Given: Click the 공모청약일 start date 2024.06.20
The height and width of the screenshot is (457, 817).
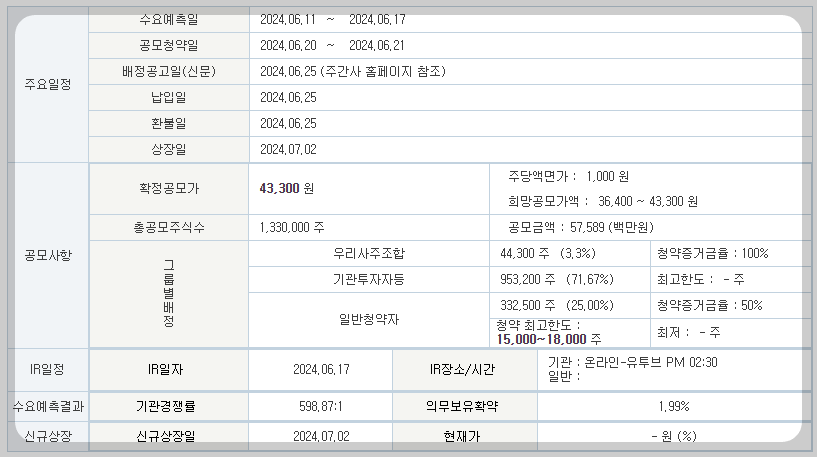Looking at the screenshot, I should tap(288, 45).
